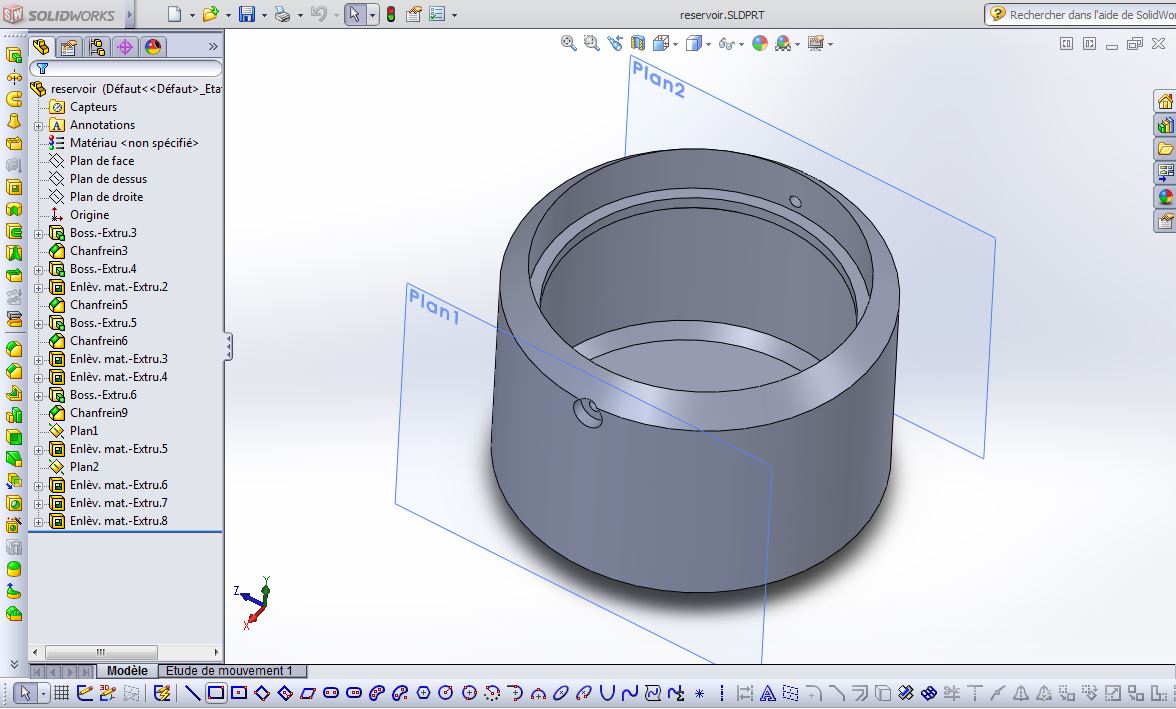Open Design Library icon in task pane
The width and height of the screenshot is (1176, 709).
tap(1165, 125)
